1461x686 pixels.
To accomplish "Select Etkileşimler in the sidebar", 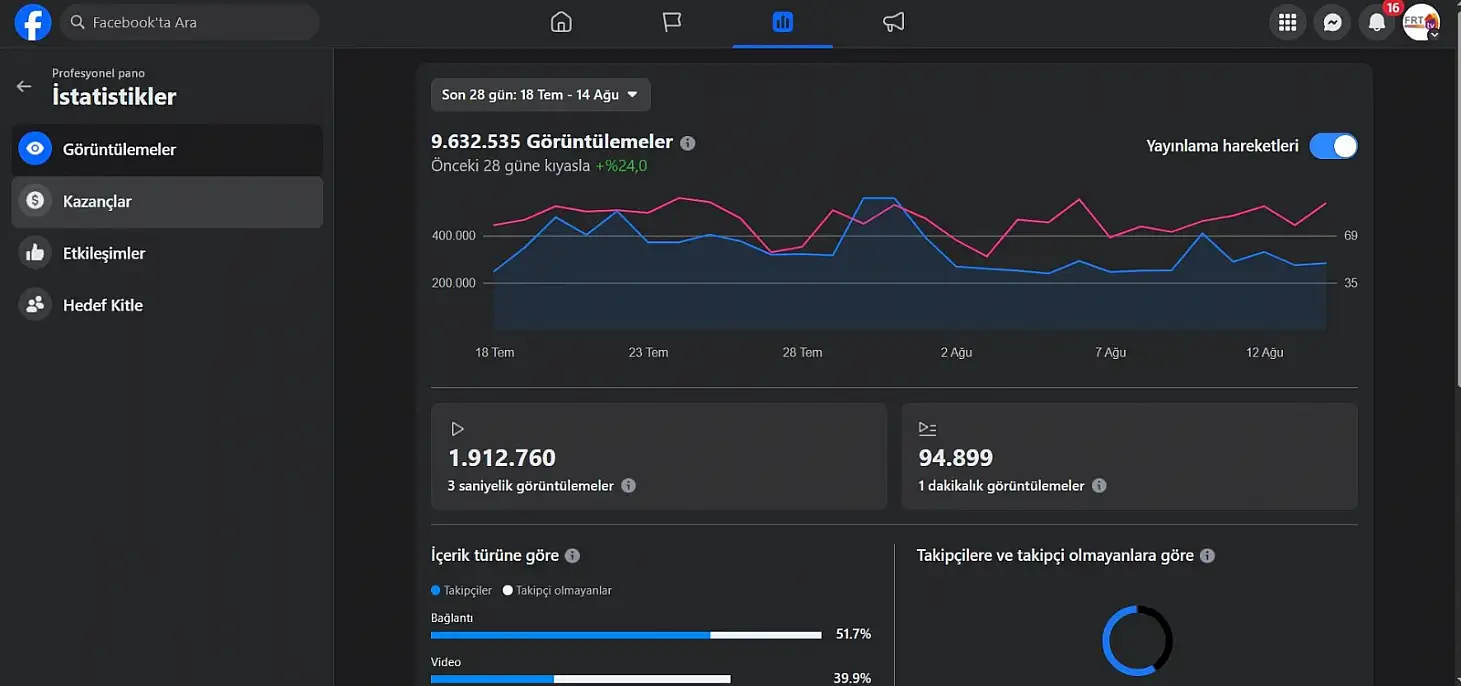I will [167, 254].
